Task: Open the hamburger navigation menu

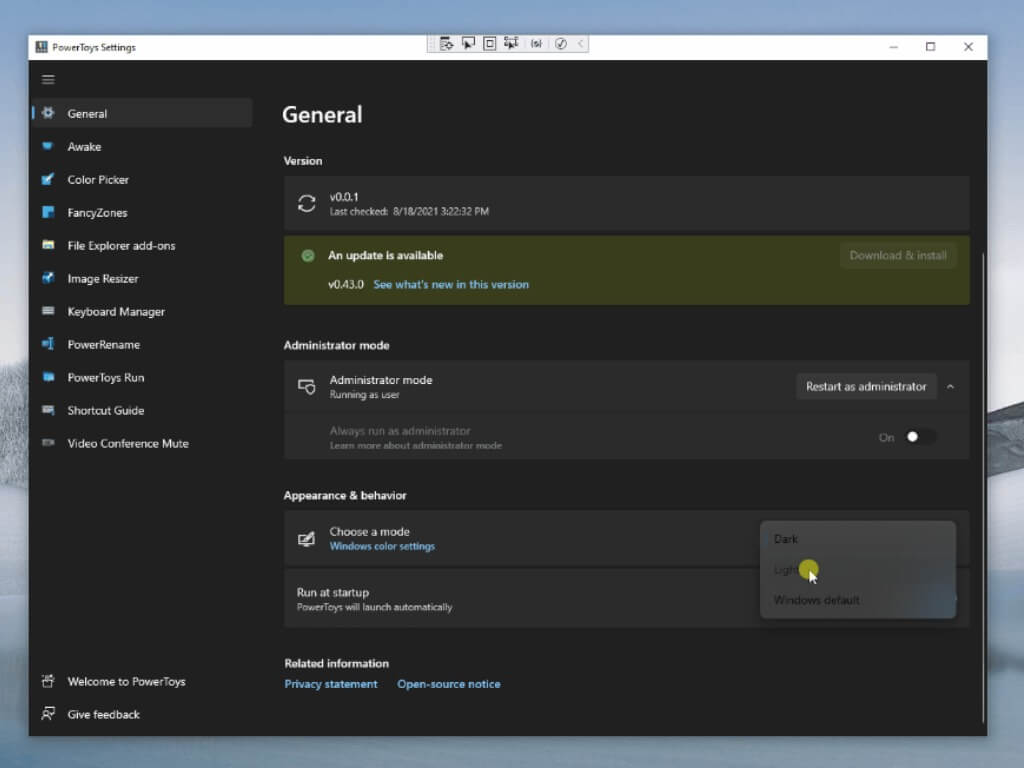Action: (x=48, y=80)
